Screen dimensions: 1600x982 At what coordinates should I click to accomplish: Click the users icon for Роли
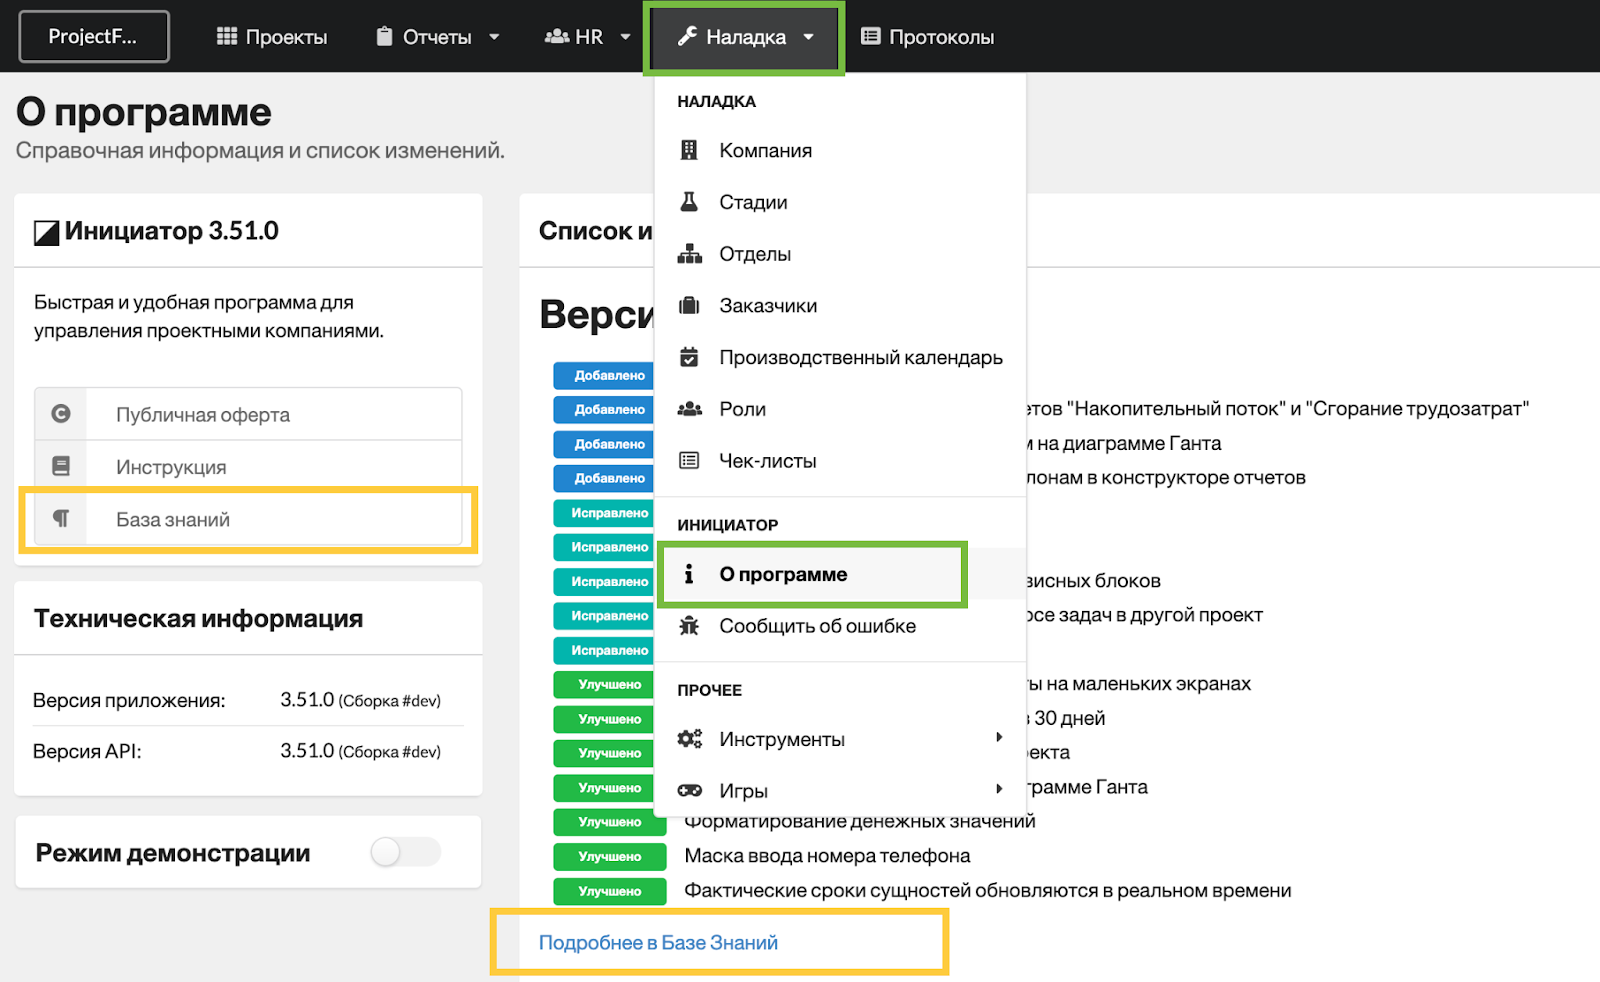coord(689,409)
